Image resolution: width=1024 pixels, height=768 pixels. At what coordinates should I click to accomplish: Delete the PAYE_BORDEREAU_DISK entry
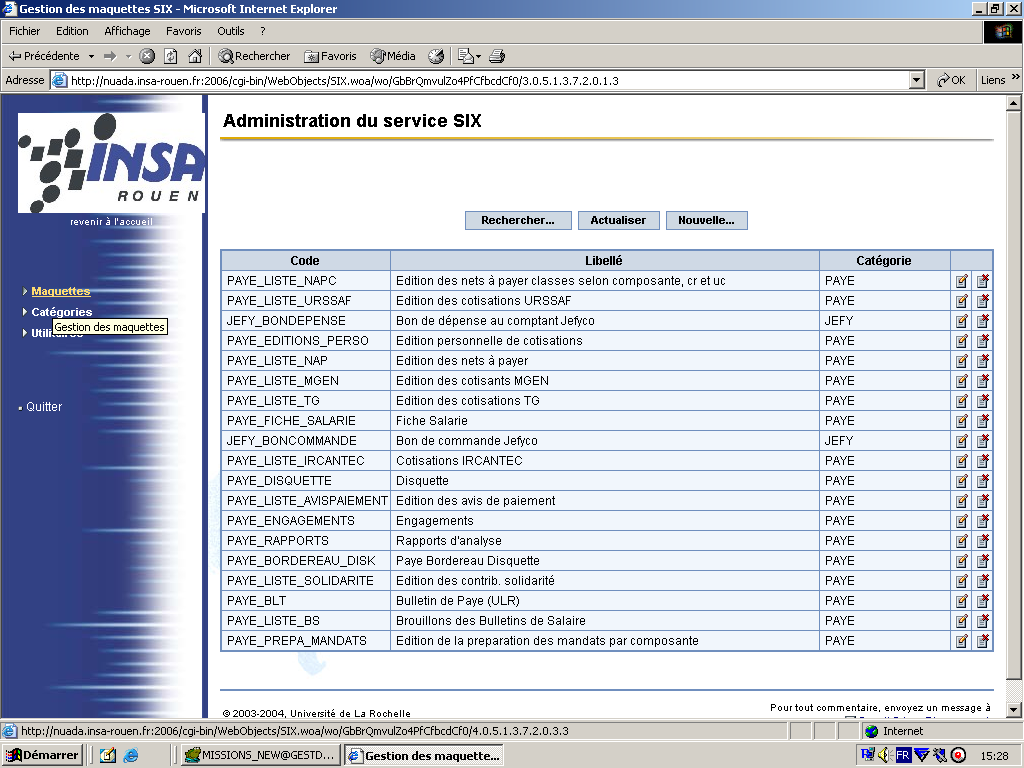click(983, 561)
